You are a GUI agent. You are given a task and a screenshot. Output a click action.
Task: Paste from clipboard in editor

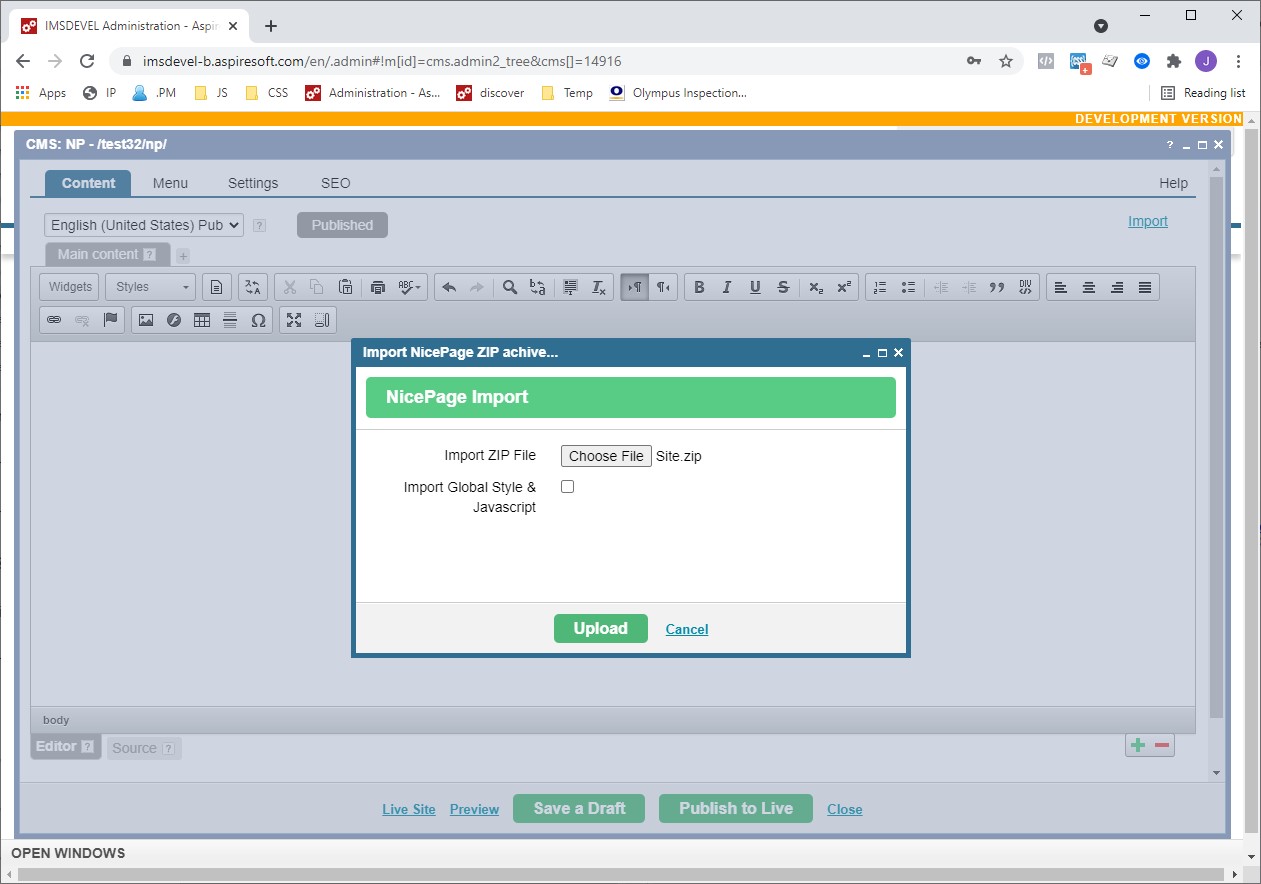345,288
